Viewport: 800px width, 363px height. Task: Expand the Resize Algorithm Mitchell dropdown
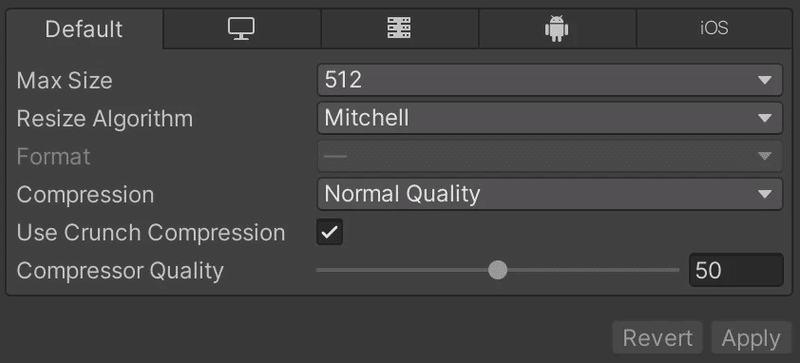(549, 118)
